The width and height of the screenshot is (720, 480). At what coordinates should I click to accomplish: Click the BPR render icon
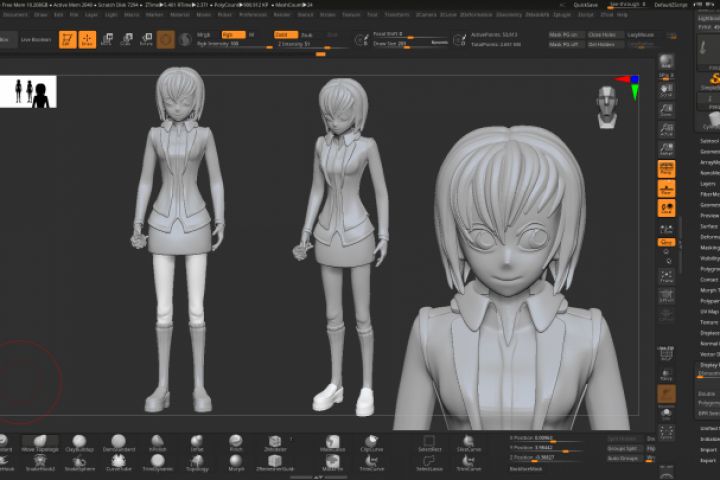point(666,62)
